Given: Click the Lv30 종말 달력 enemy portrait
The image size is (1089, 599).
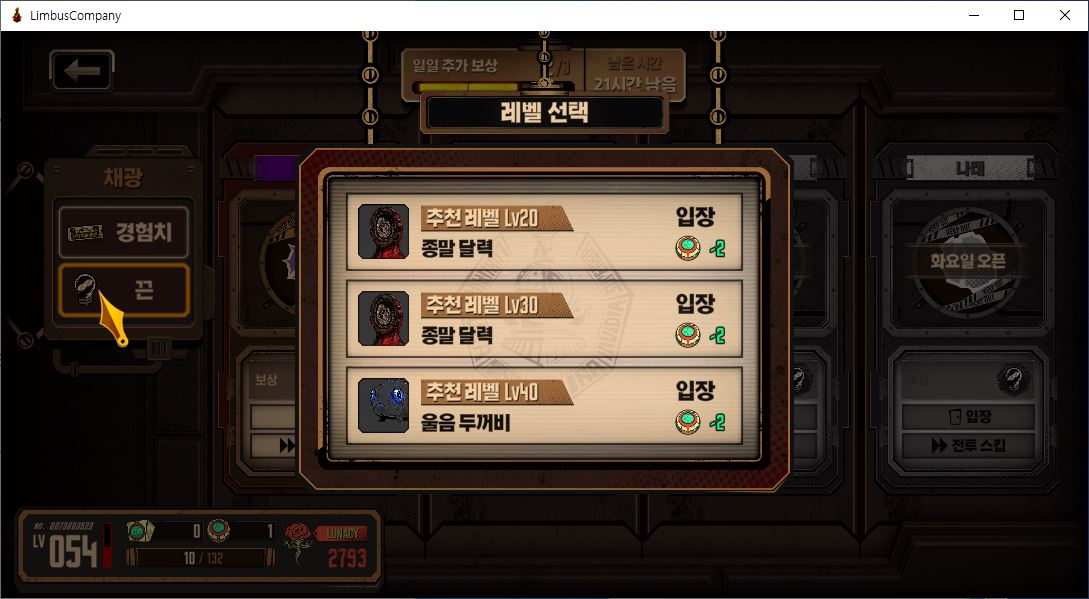Looking at the screenshot, I should pyautogui.click(x=383, y=318).
